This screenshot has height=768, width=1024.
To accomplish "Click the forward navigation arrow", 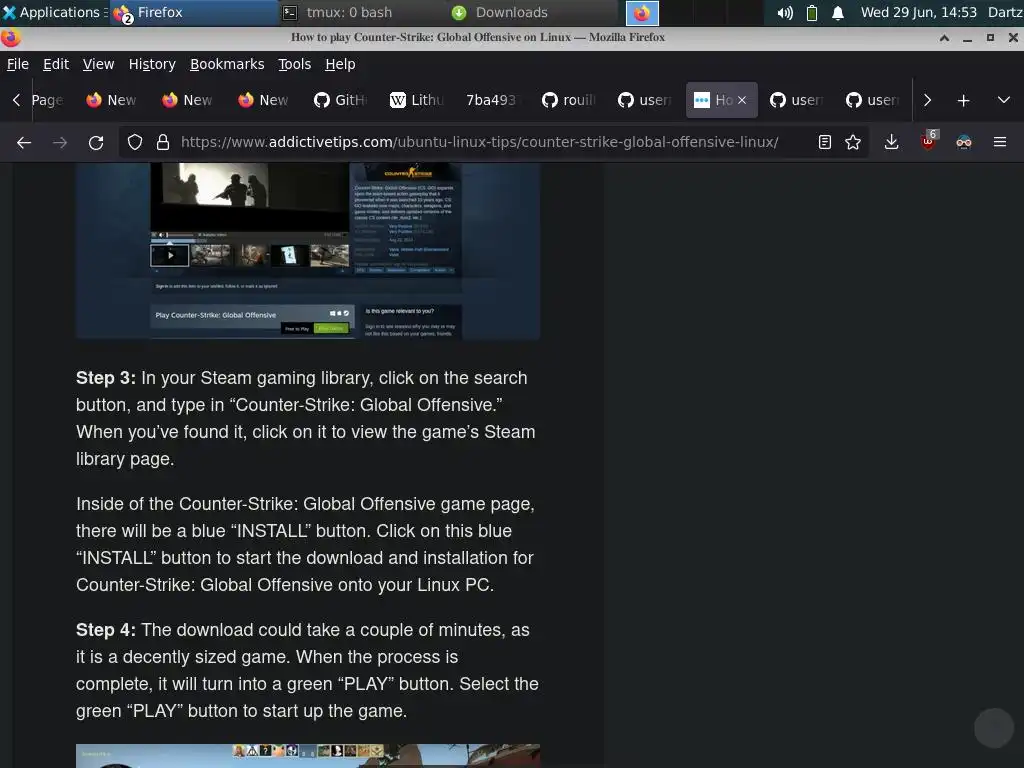I will (x=60, y=142).
